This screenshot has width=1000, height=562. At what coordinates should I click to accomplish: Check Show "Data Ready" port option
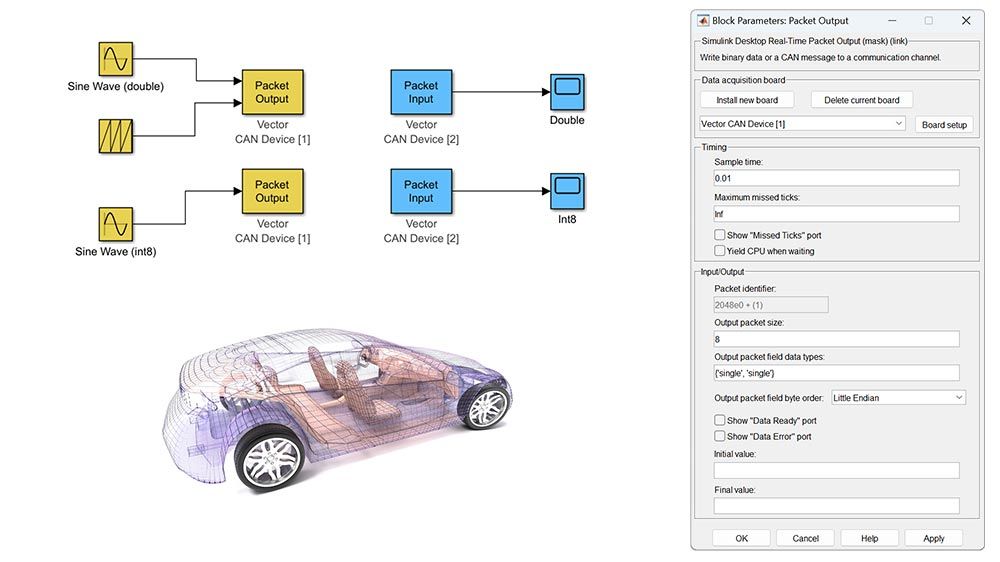coord(720,421)
